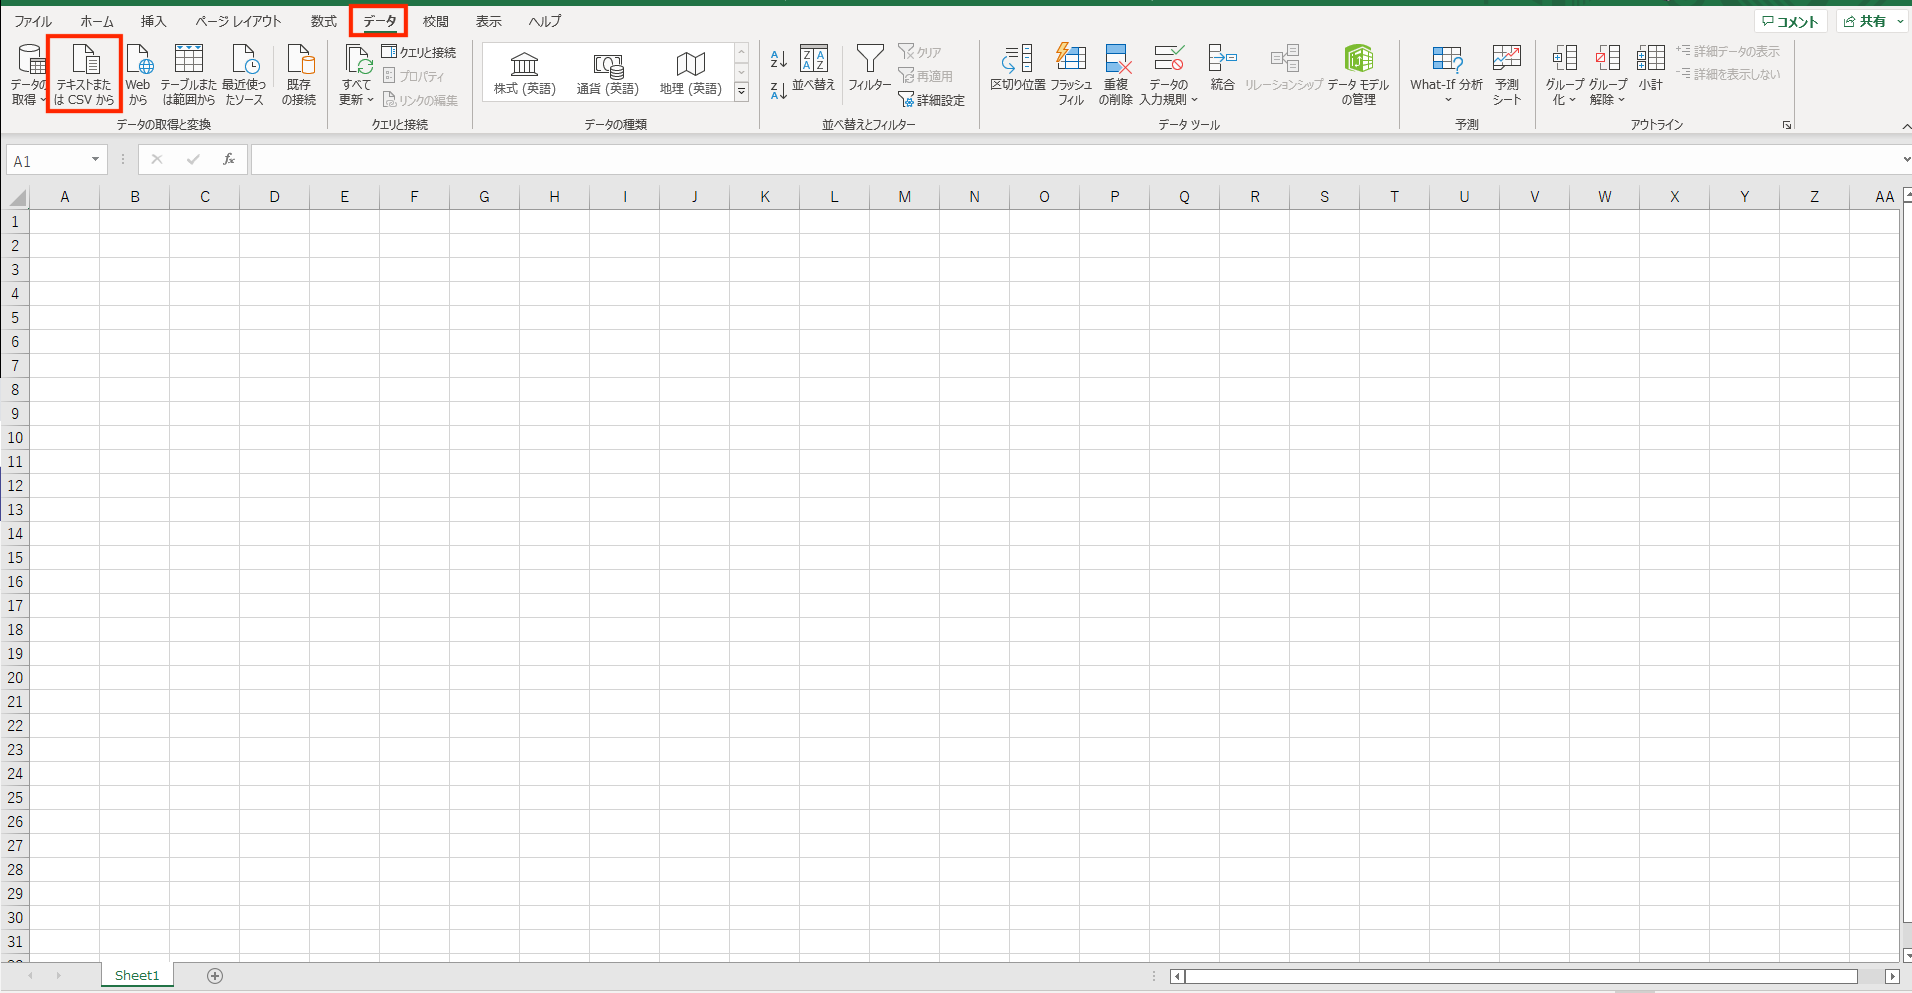Open the 並べ替え sort dialog
The width and height of the screenshot is (1912, 993).
pyautogui.click(x=814, y=69)
